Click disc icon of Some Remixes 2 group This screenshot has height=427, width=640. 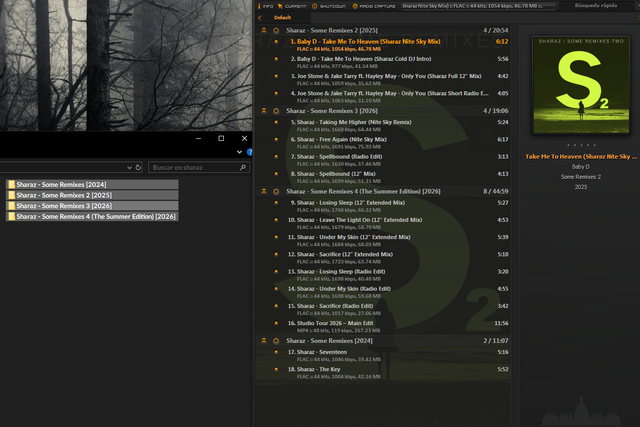[276, 31]
